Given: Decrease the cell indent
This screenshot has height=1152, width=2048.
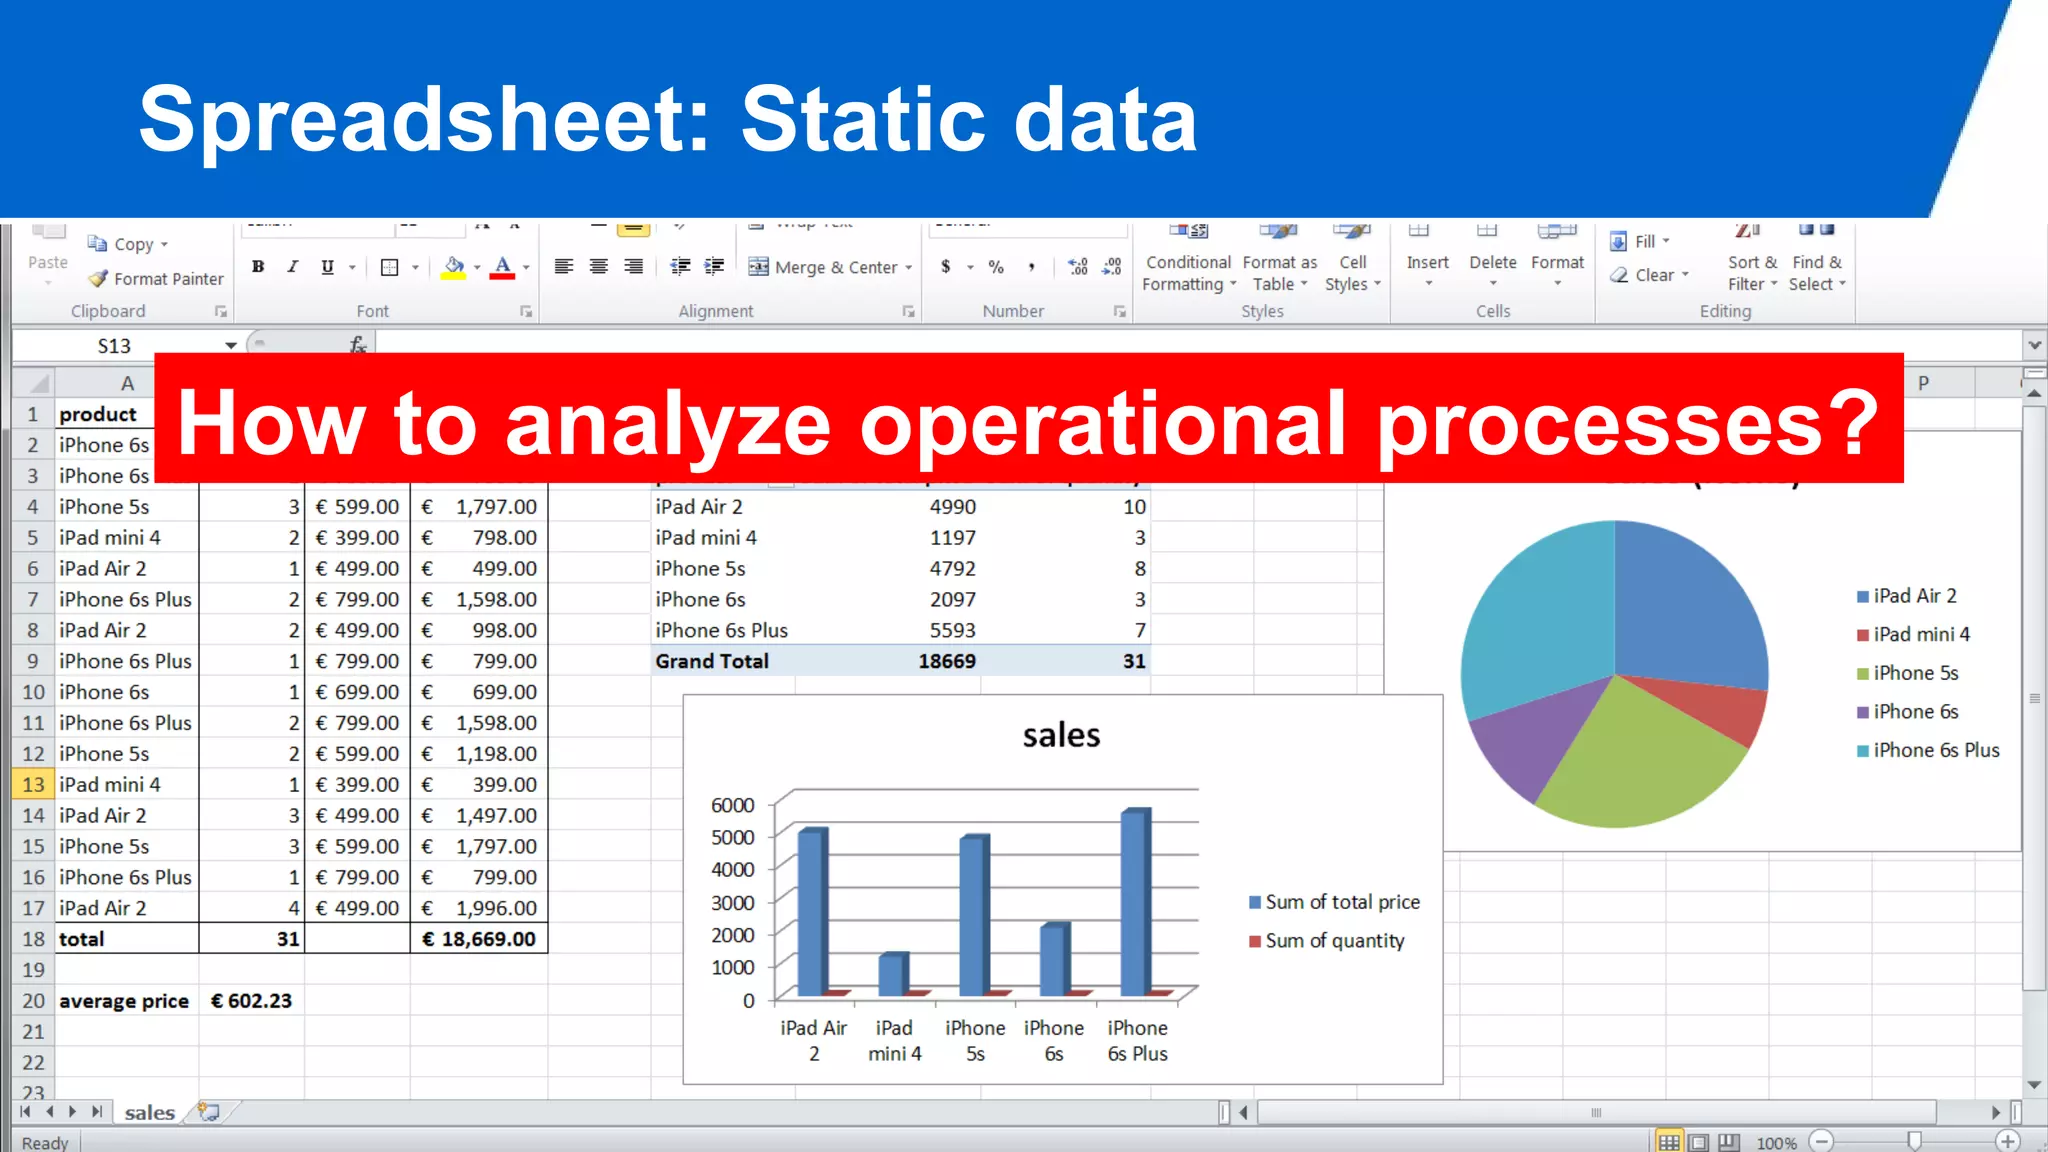Looking at the screenshot, I should click(x=680, y=266).
